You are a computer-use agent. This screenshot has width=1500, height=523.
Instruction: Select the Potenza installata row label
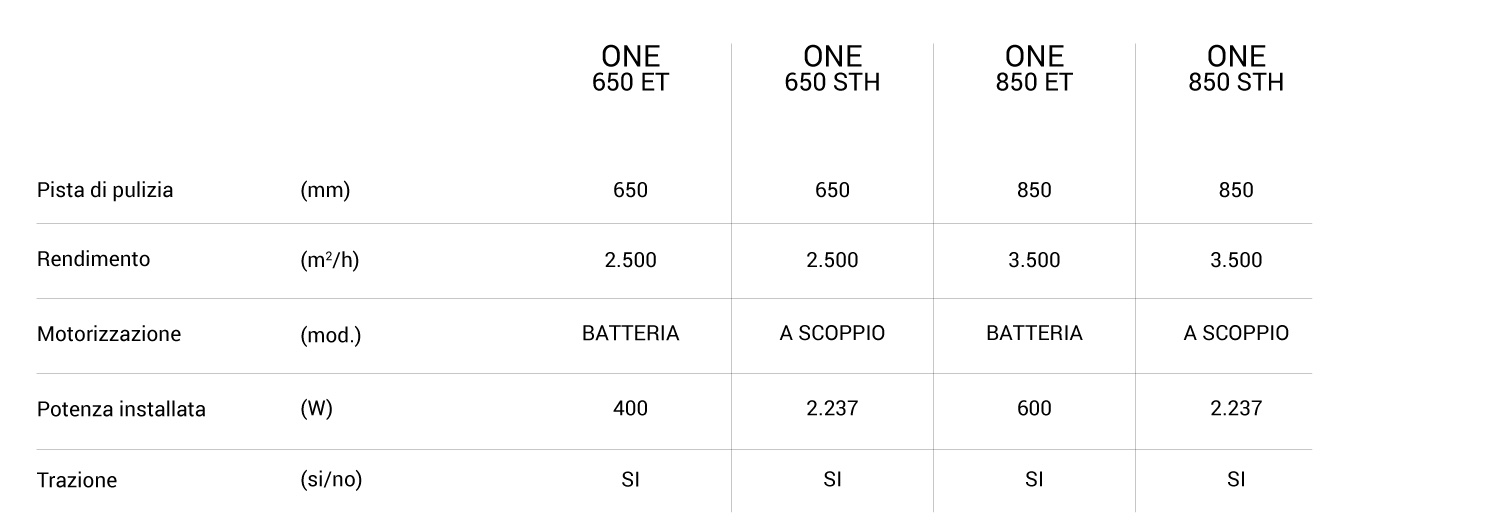[x=121, y=409]
